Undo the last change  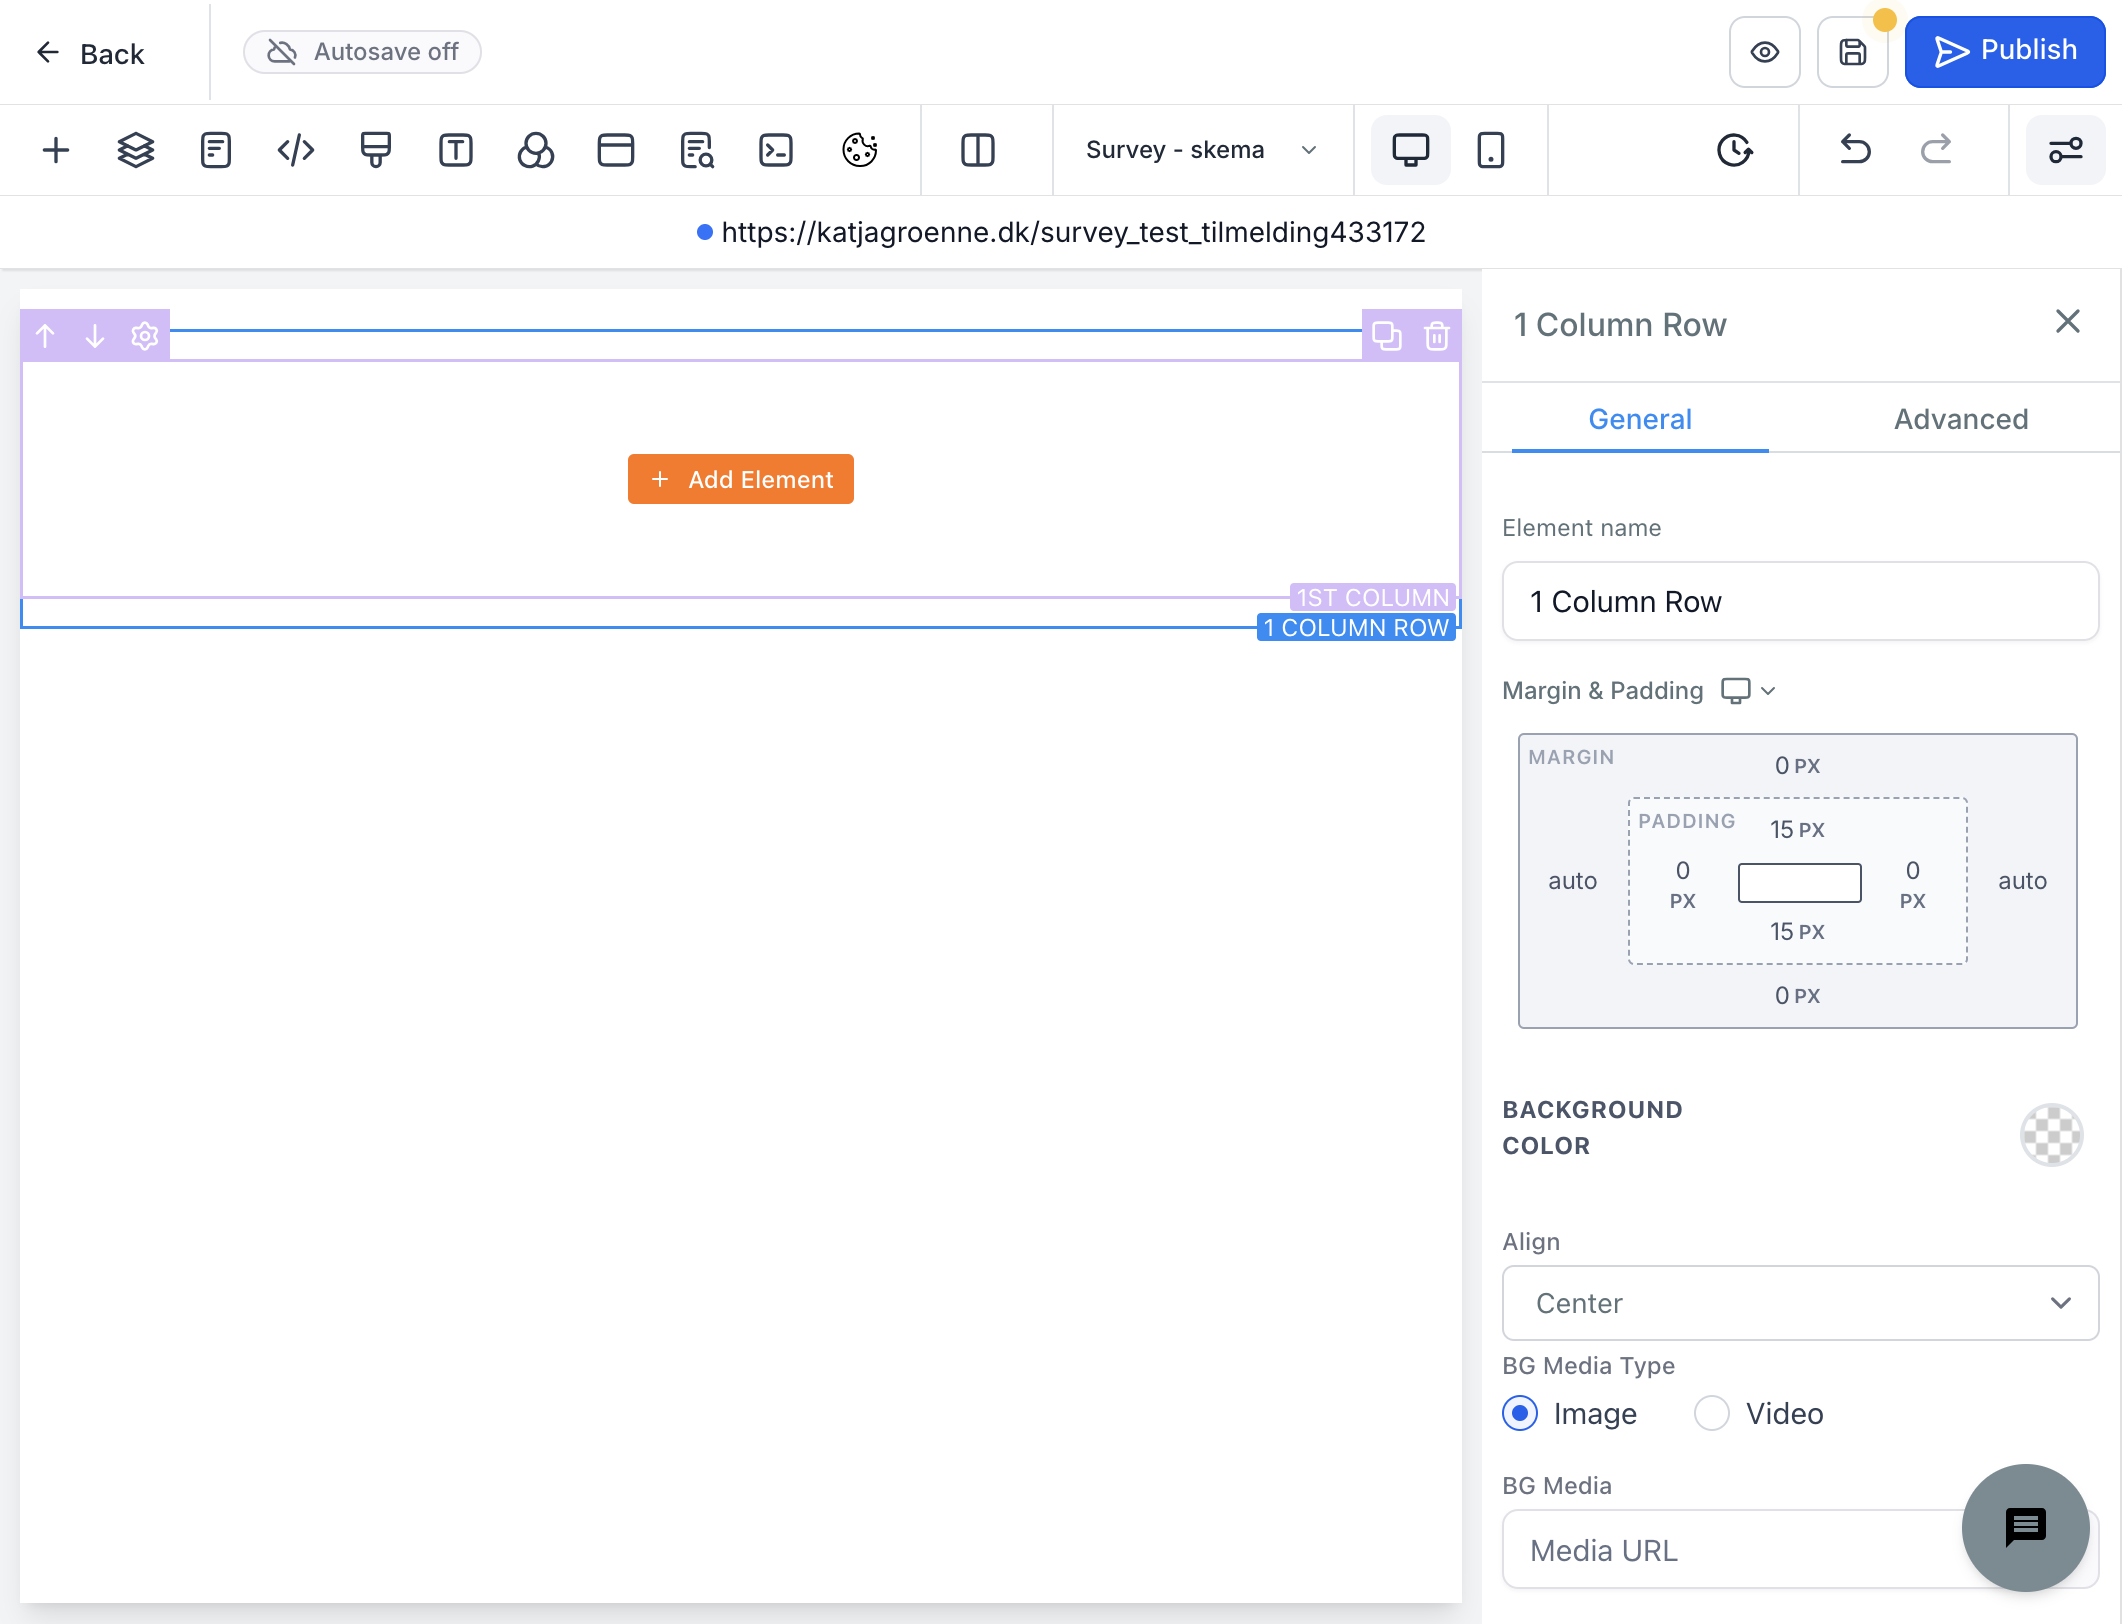[x=1855, y=150]
